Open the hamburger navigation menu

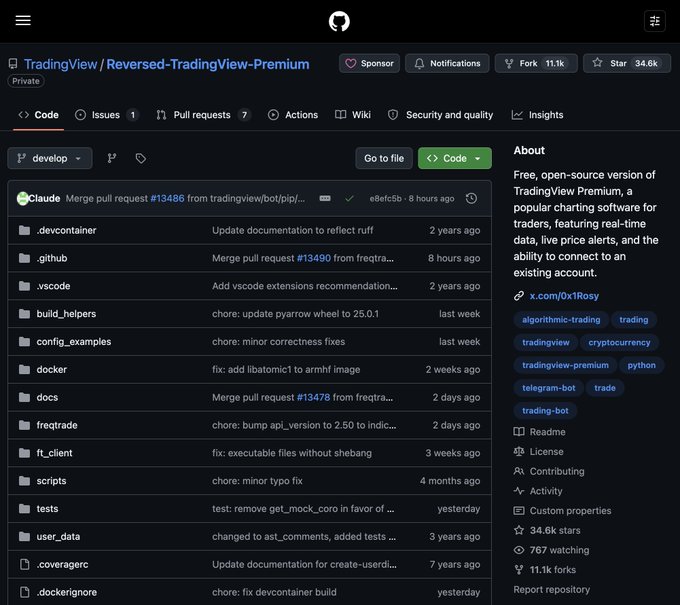point(23,20)
